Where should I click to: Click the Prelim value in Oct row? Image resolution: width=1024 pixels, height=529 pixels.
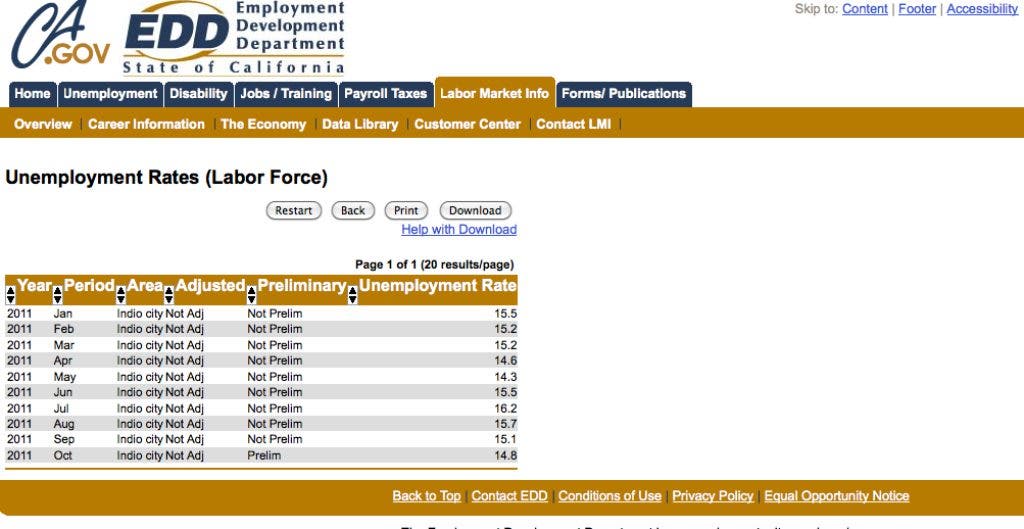click(264, 455)
